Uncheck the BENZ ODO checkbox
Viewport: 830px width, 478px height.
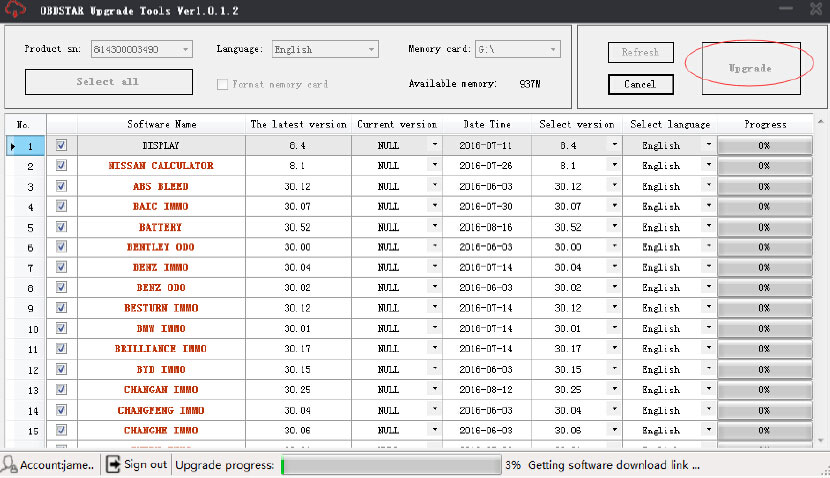coord(61,287)
